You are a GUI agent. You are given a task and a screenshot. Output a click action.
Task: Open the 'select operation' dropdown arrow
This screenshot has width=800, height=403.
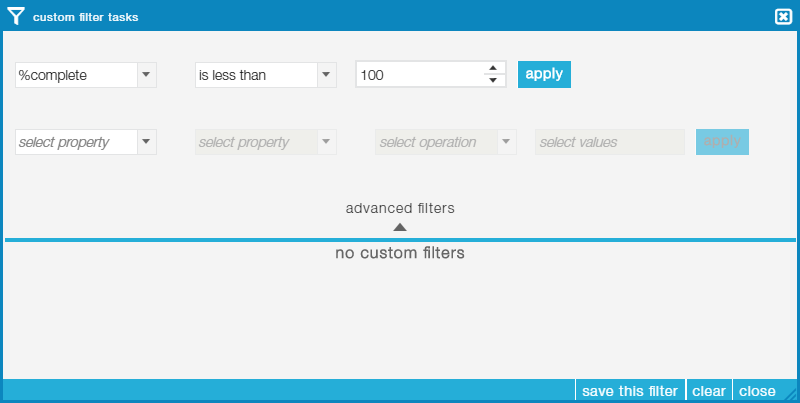click(x=506, y=142)
